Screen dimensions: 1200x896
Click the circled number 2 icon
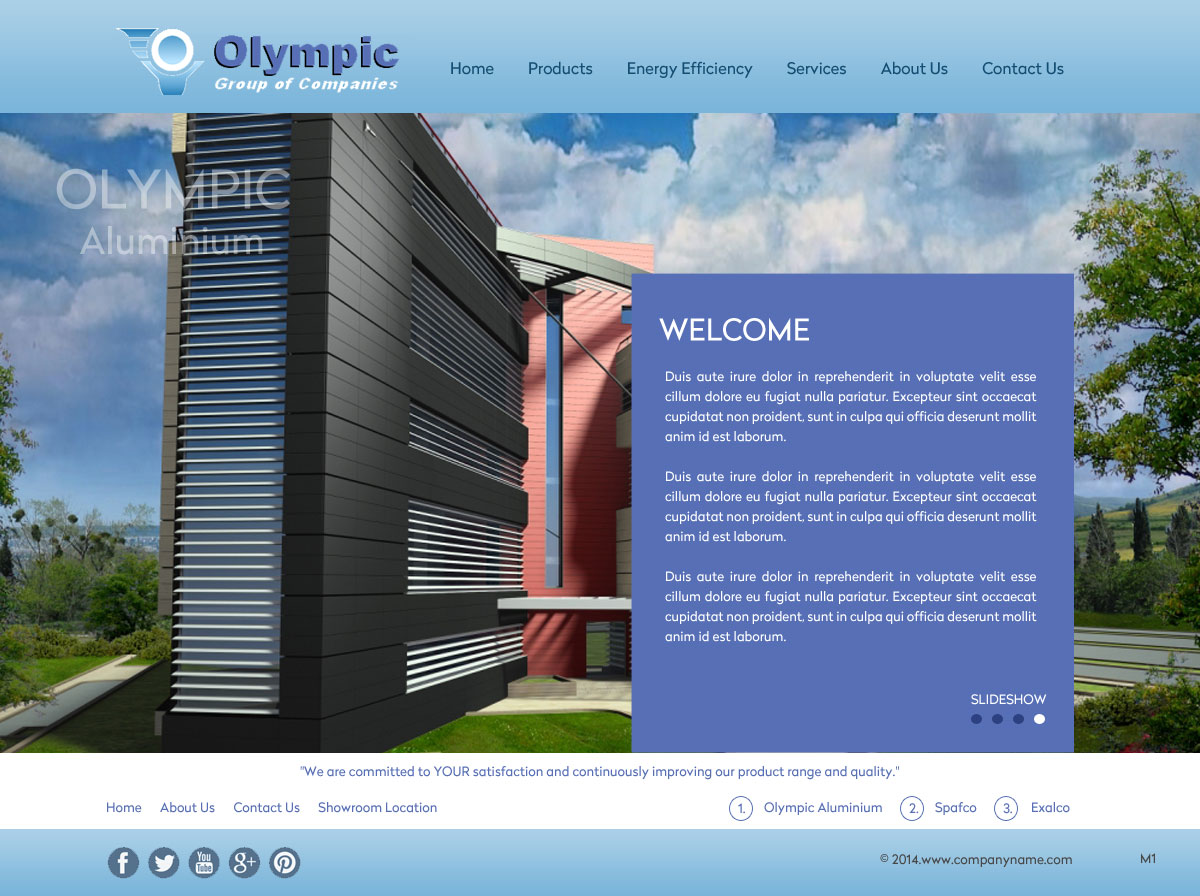pyautogui.click(x=912, y=808)
